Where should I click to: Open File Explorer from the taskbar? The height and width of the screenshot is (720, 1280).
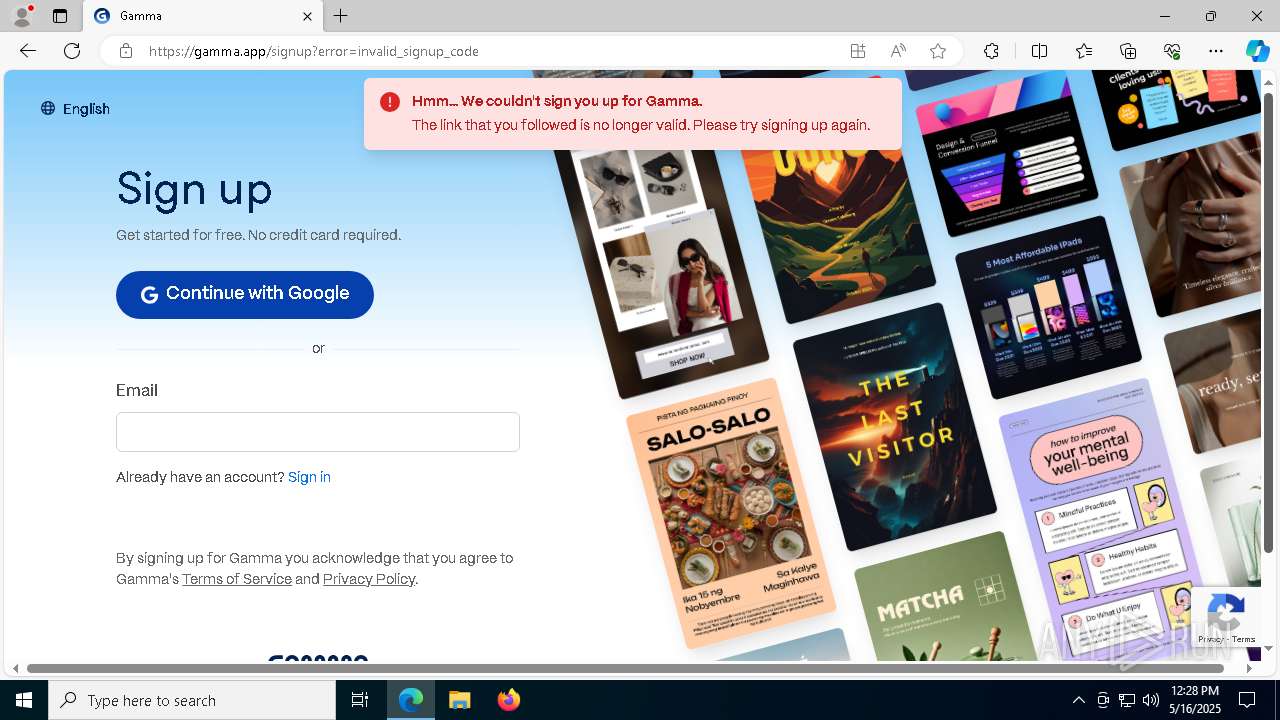(x=459, y=700)
